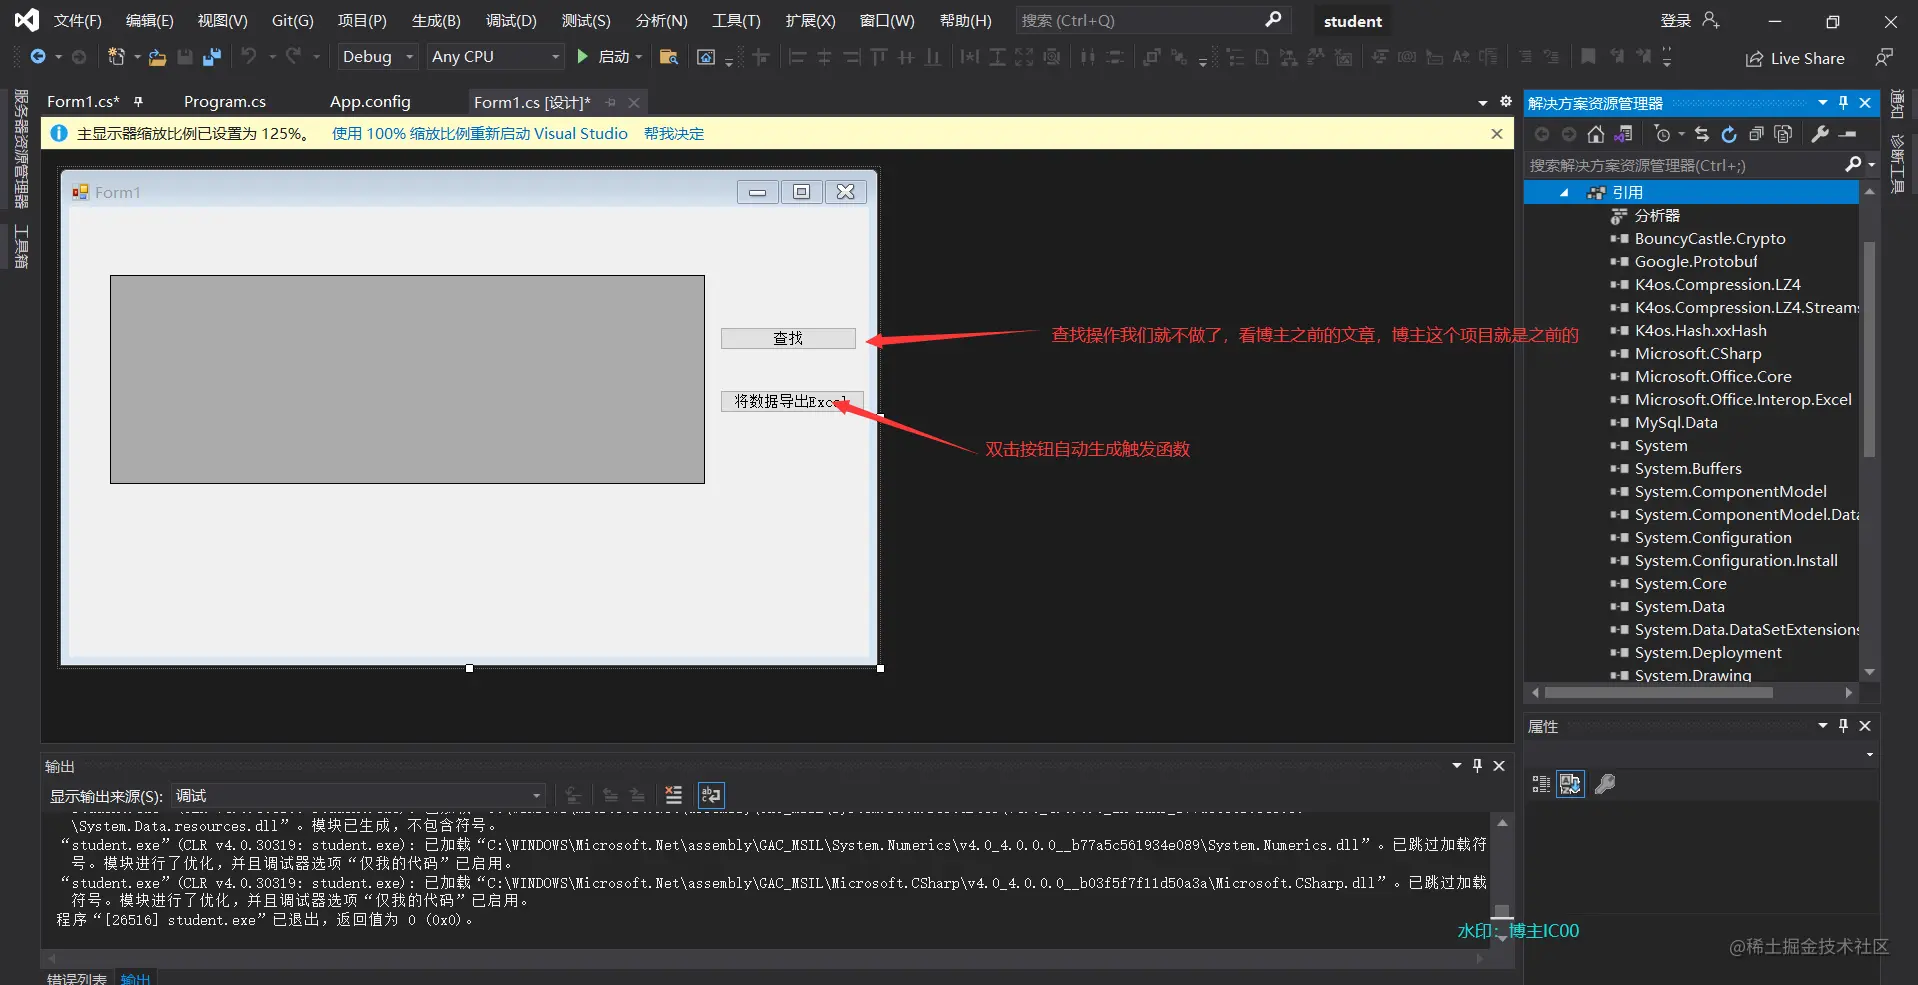Click the search magnifier icon in Solution Explorer
The height and width of the screenshot is (985, 1918).
coord(1853,165)
